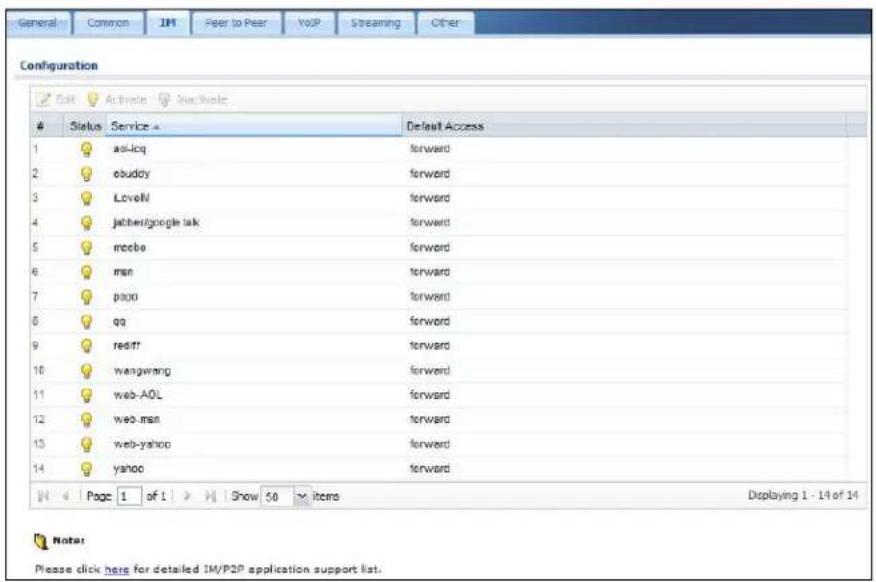Click the Note icon
Screen dimensions: 876x582
coord(41,541)
